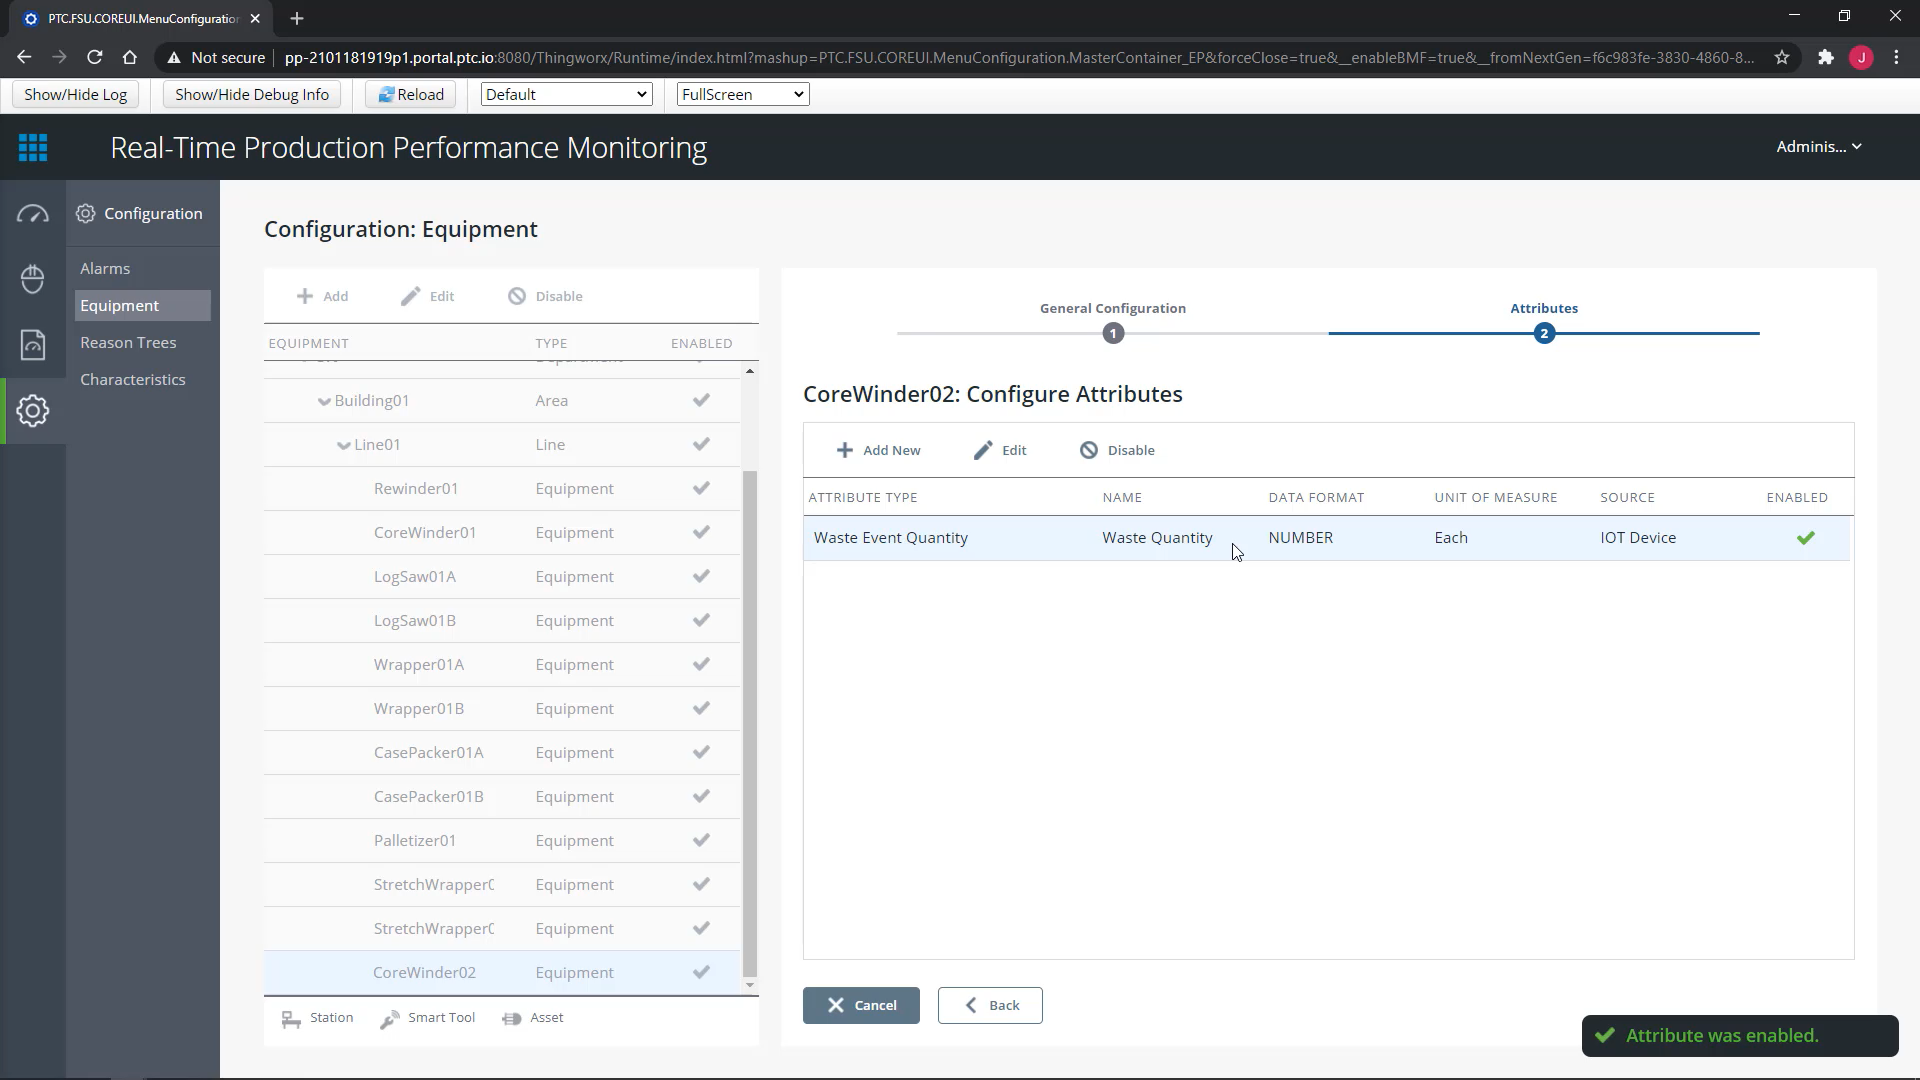Open Alarms in configuration menu
This screenshot has height=1080, width=1920.
tap(105, 269)
